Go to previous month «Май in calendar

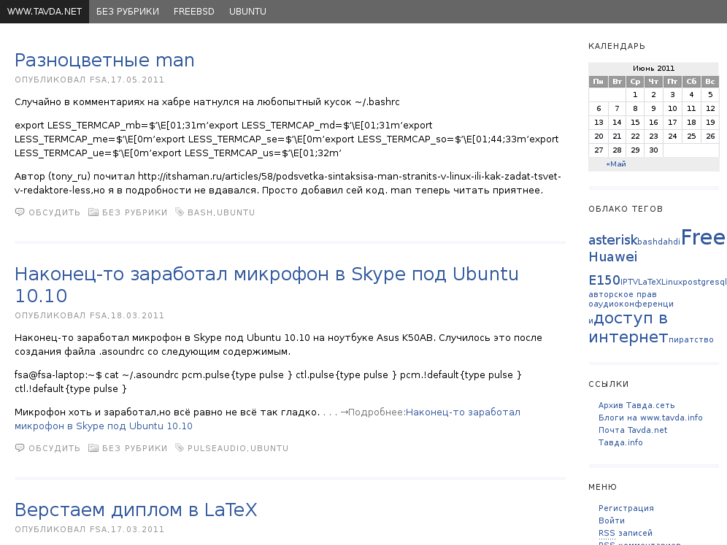pyautogui.click(x=616, y=164)
